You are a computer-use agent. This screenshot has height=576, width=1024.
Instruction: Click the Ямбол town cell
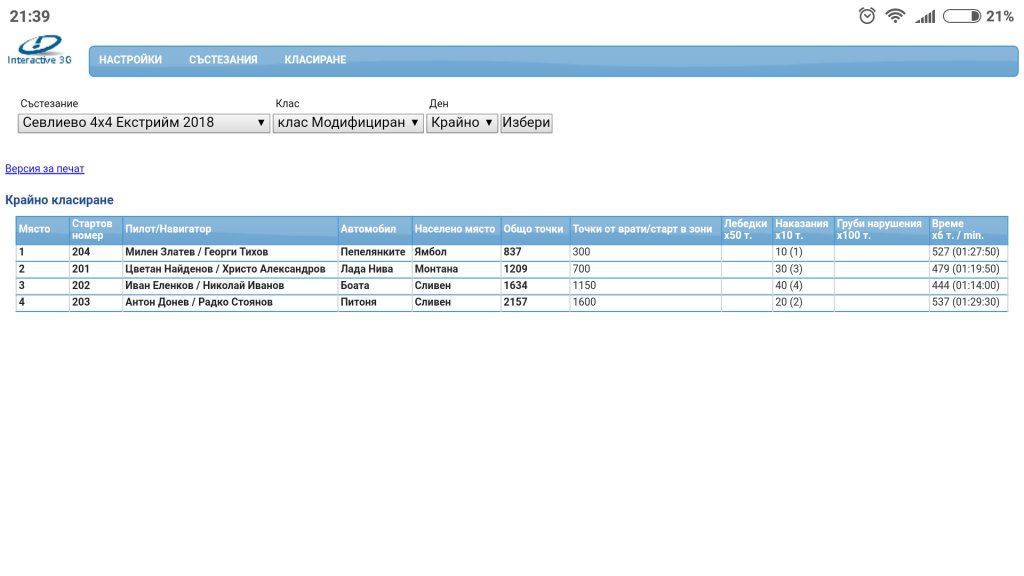tap(456, 252)
